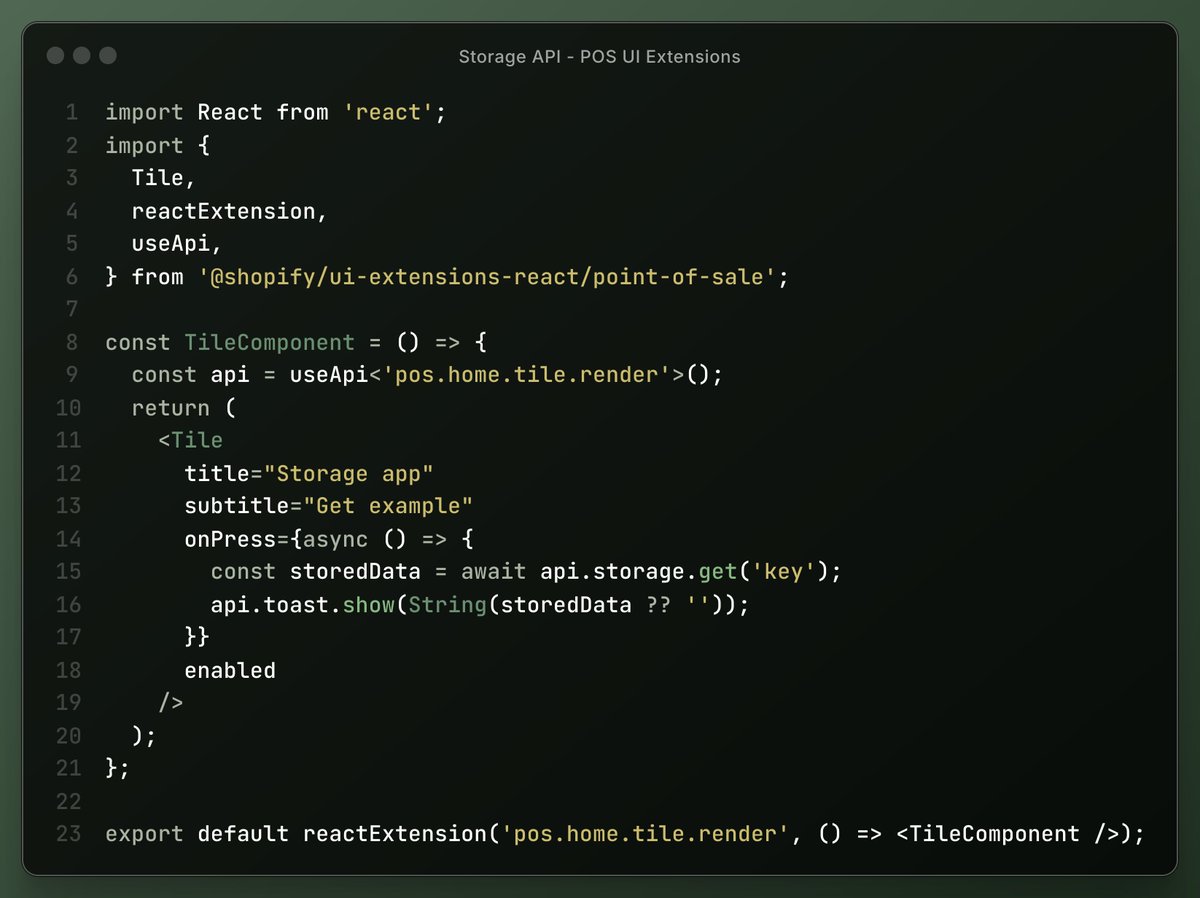Click the 'async' keyword on line 14
This screenshot has width=1200, height=898.
(335, 539)
